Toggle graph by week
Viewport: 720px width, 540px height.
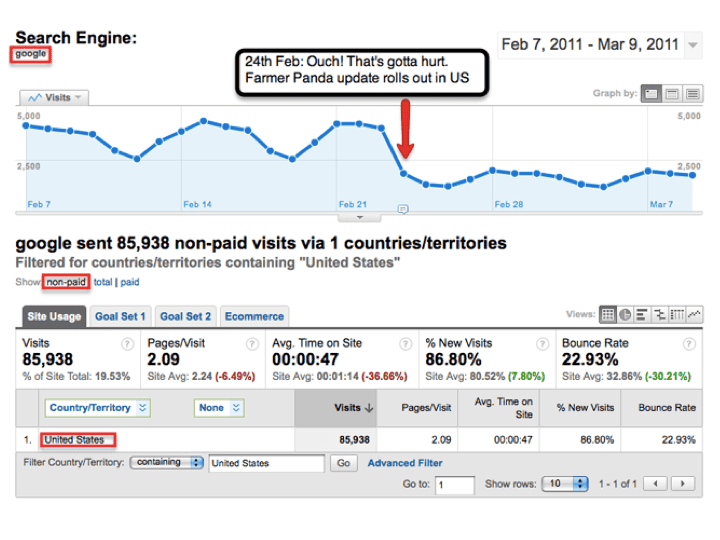point(671,94)
